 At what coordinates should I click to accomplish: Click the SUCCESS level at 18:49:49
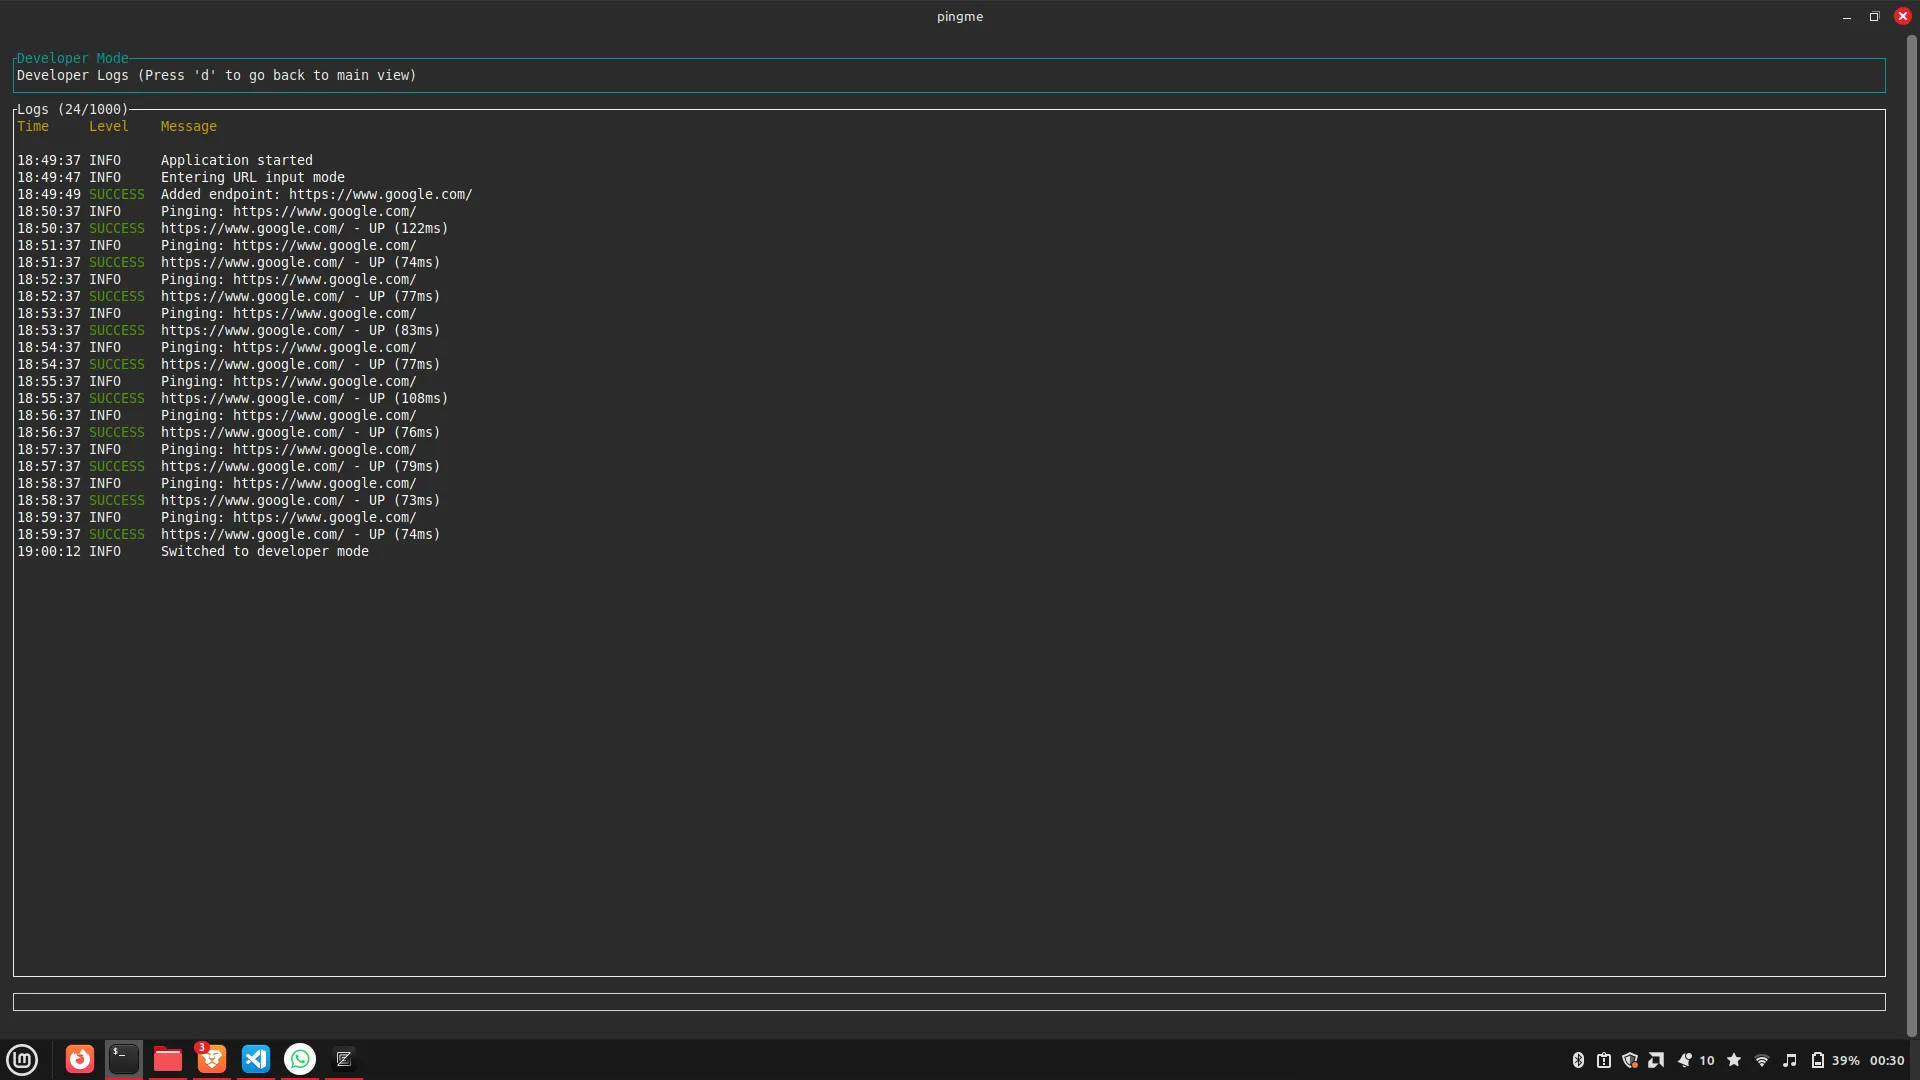click(x=117, y=194)
